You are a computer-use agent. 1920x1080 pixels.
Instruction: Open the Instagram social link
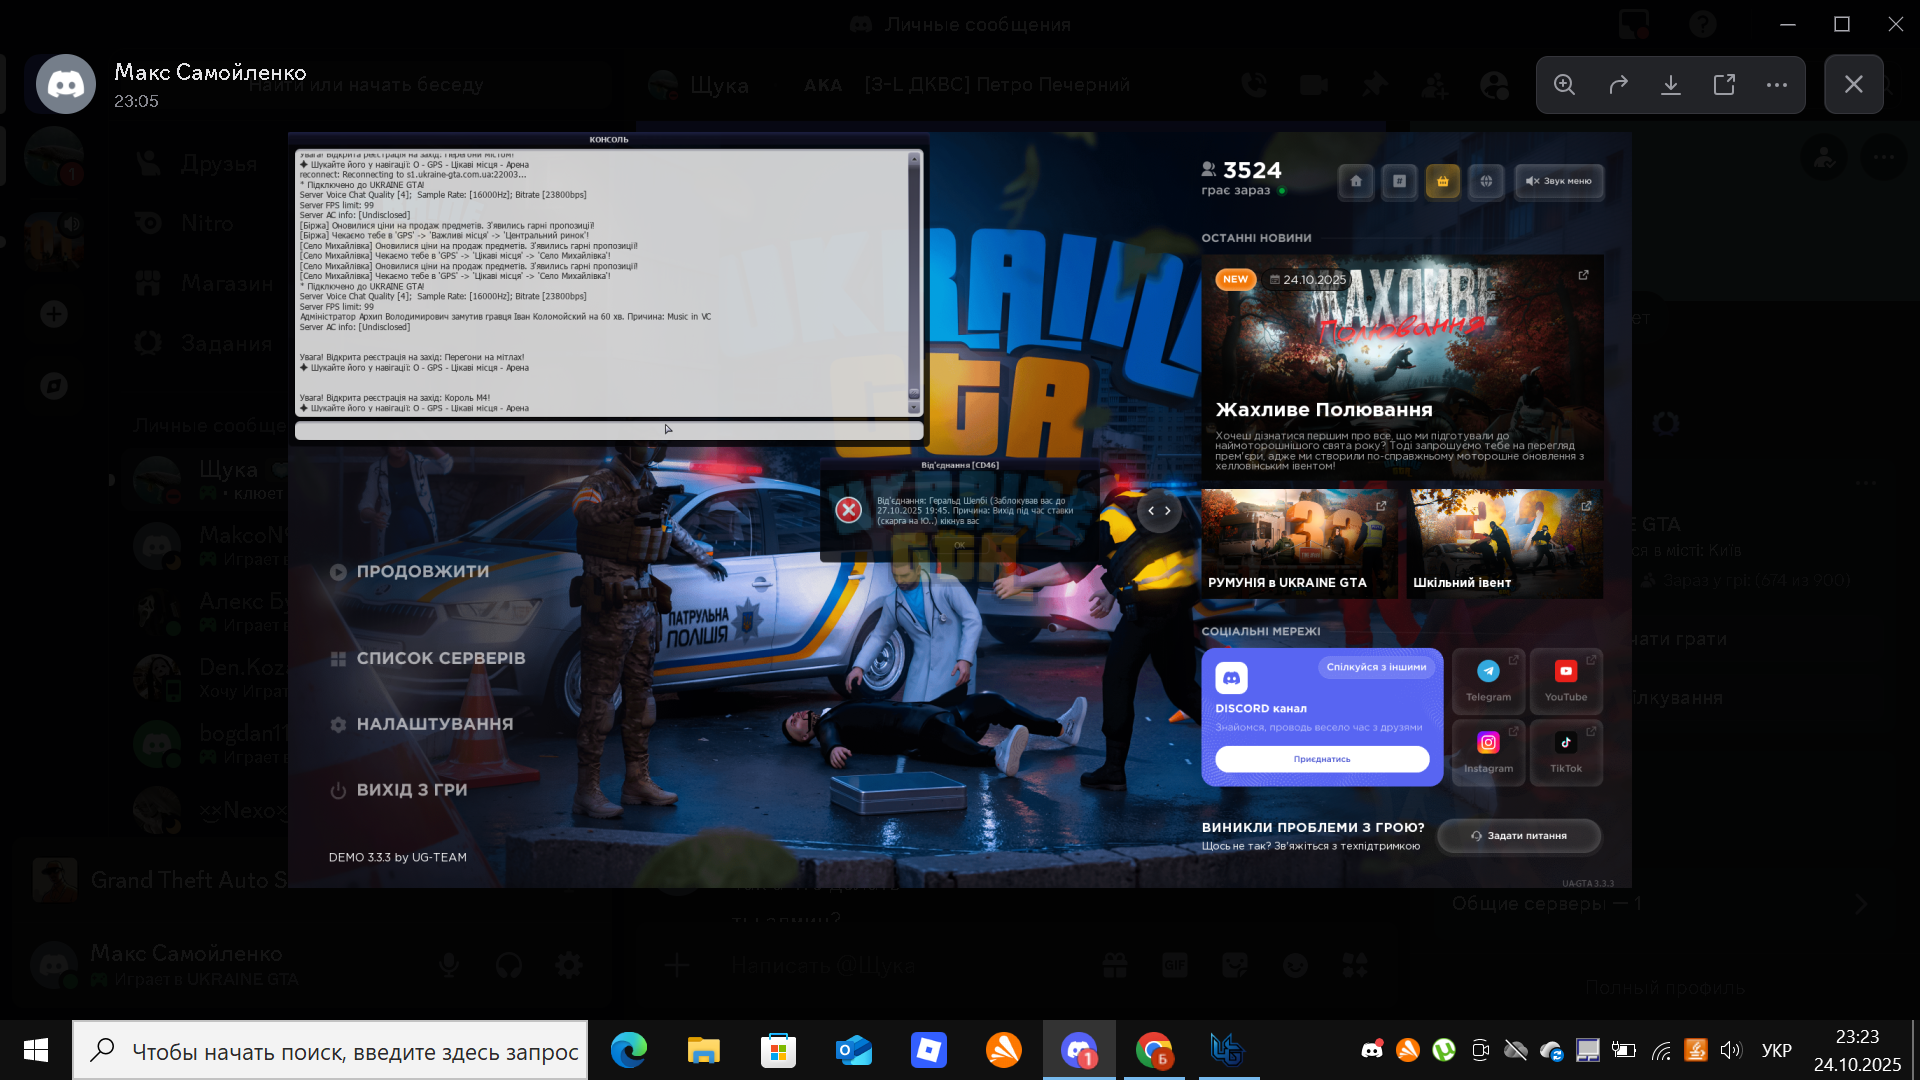coord(1488,753)
